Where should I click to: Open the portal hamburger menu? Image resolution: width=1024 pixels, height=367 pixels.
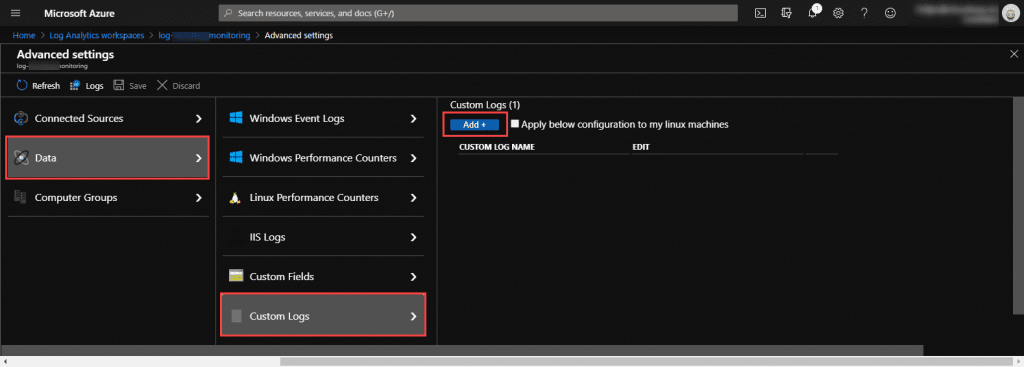pyautogui.click(x=16, y=13)
